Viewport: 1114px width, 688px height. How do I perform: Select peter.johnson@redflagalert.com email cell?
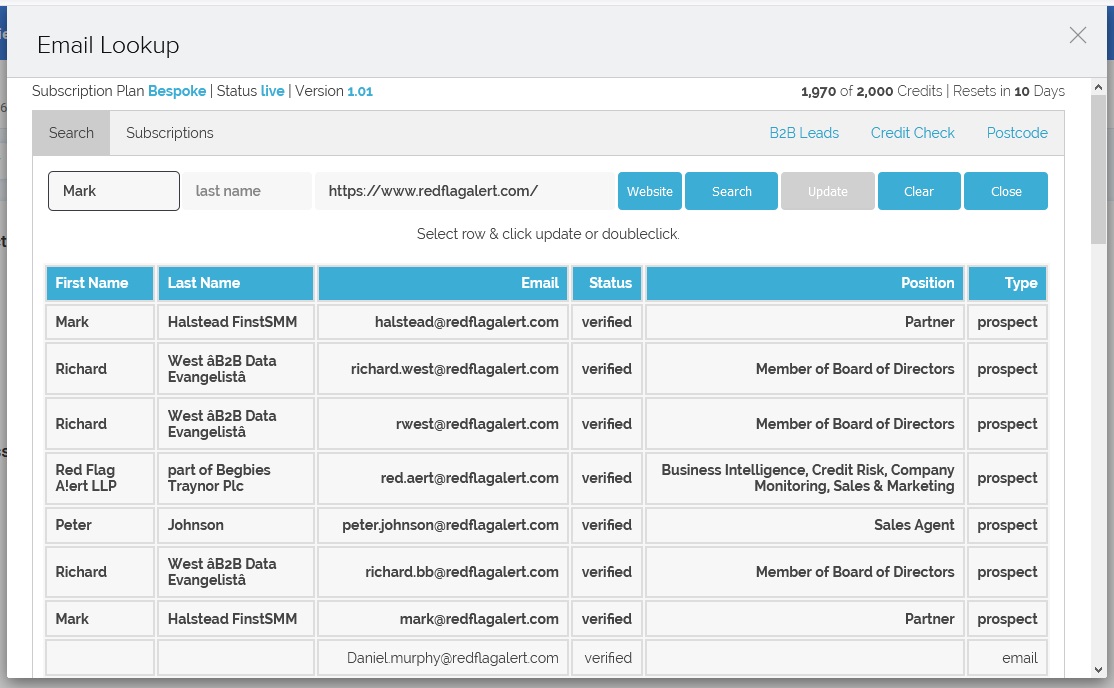click(x=443, y=525)
